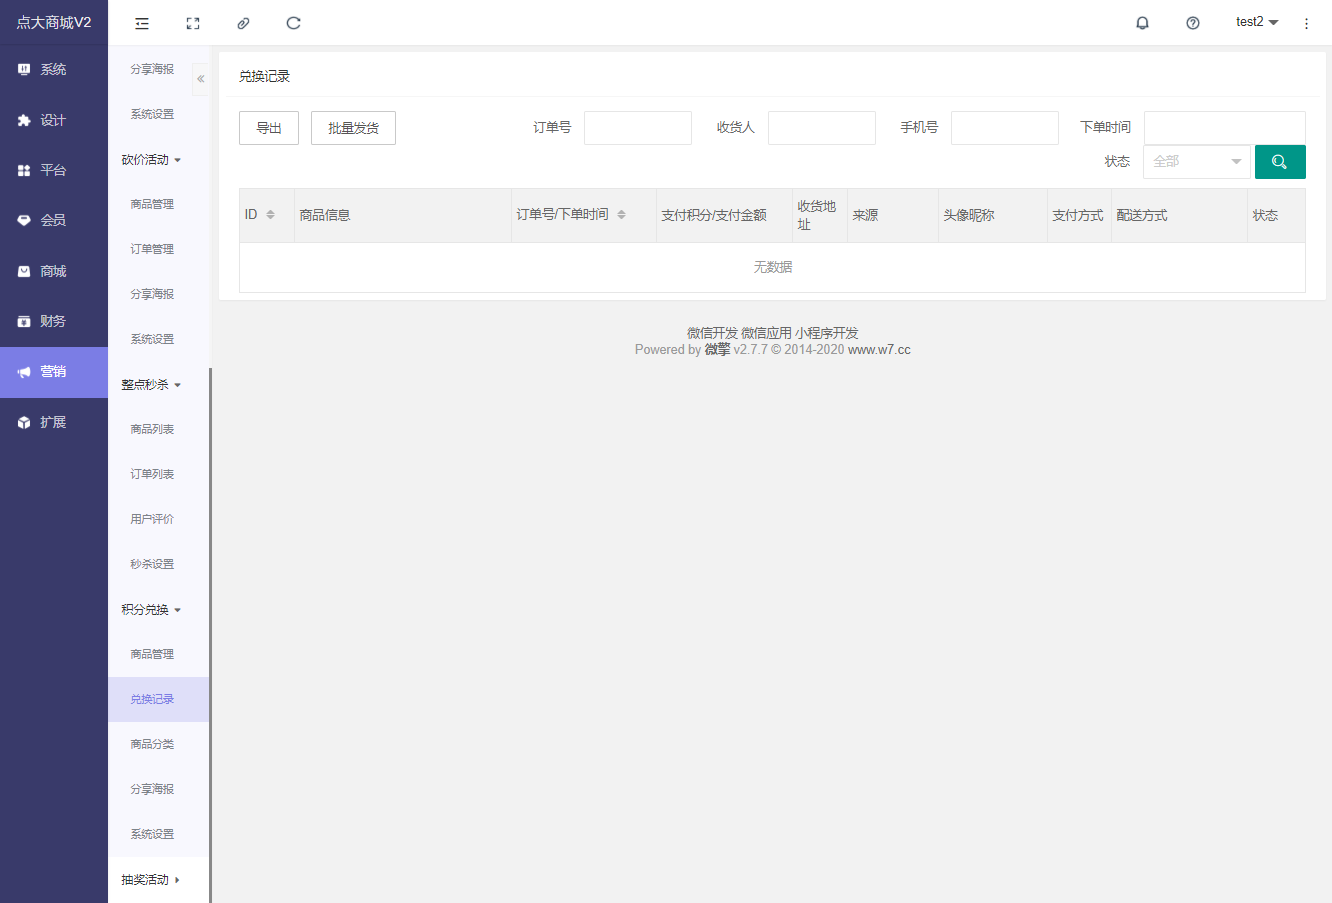Select 营销 section in left navigation

coord(54,372)
